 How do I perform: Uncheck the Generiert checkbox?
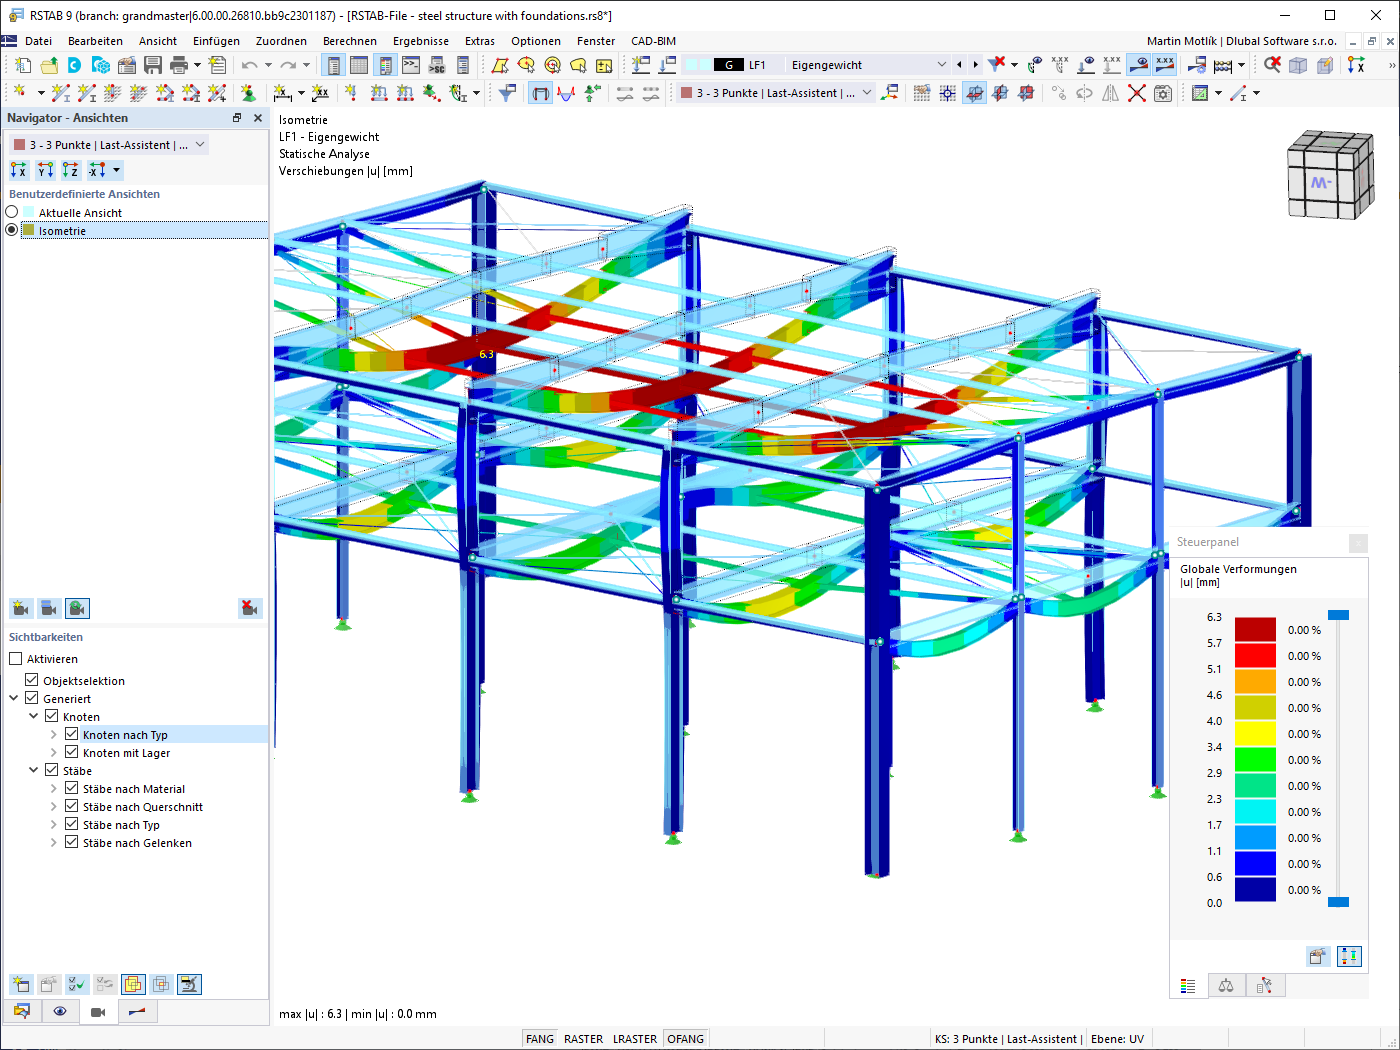31,698
